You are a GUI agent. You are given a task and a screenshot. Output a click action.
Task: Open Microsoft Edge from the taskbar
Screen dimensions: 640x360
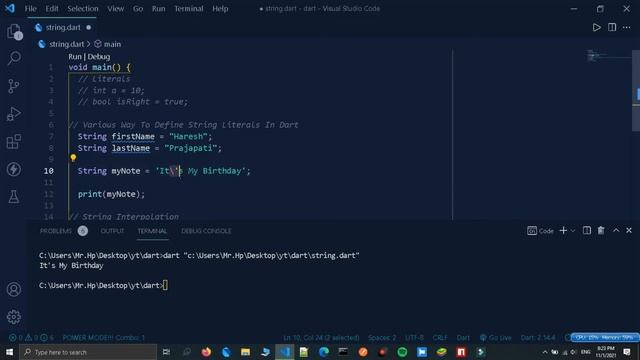(x=324, y=352)
